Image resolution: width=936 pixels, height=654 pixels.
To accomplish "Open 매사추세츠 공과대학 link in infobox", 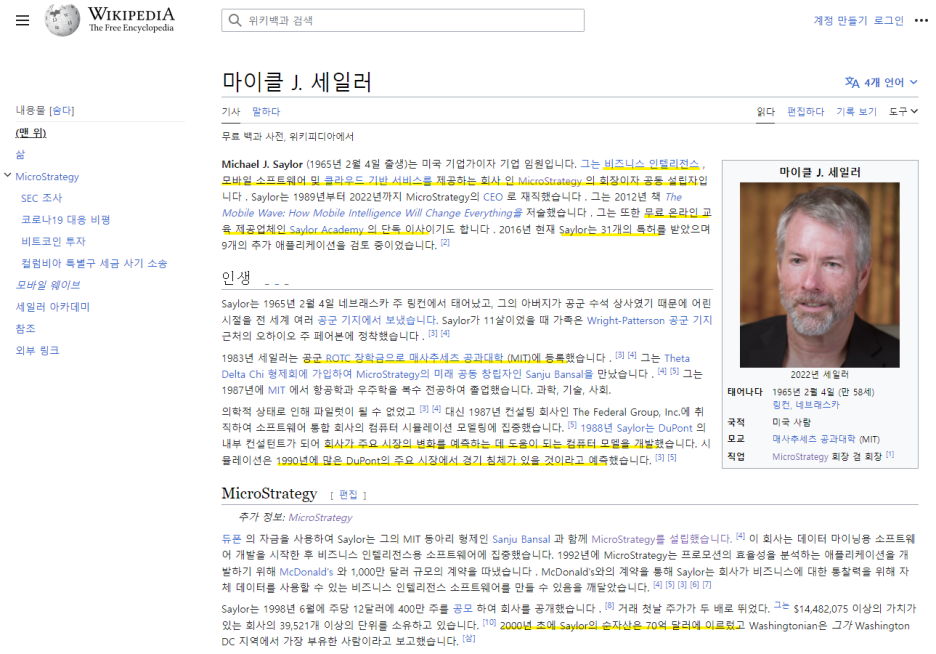I will [x=814, y=439].
